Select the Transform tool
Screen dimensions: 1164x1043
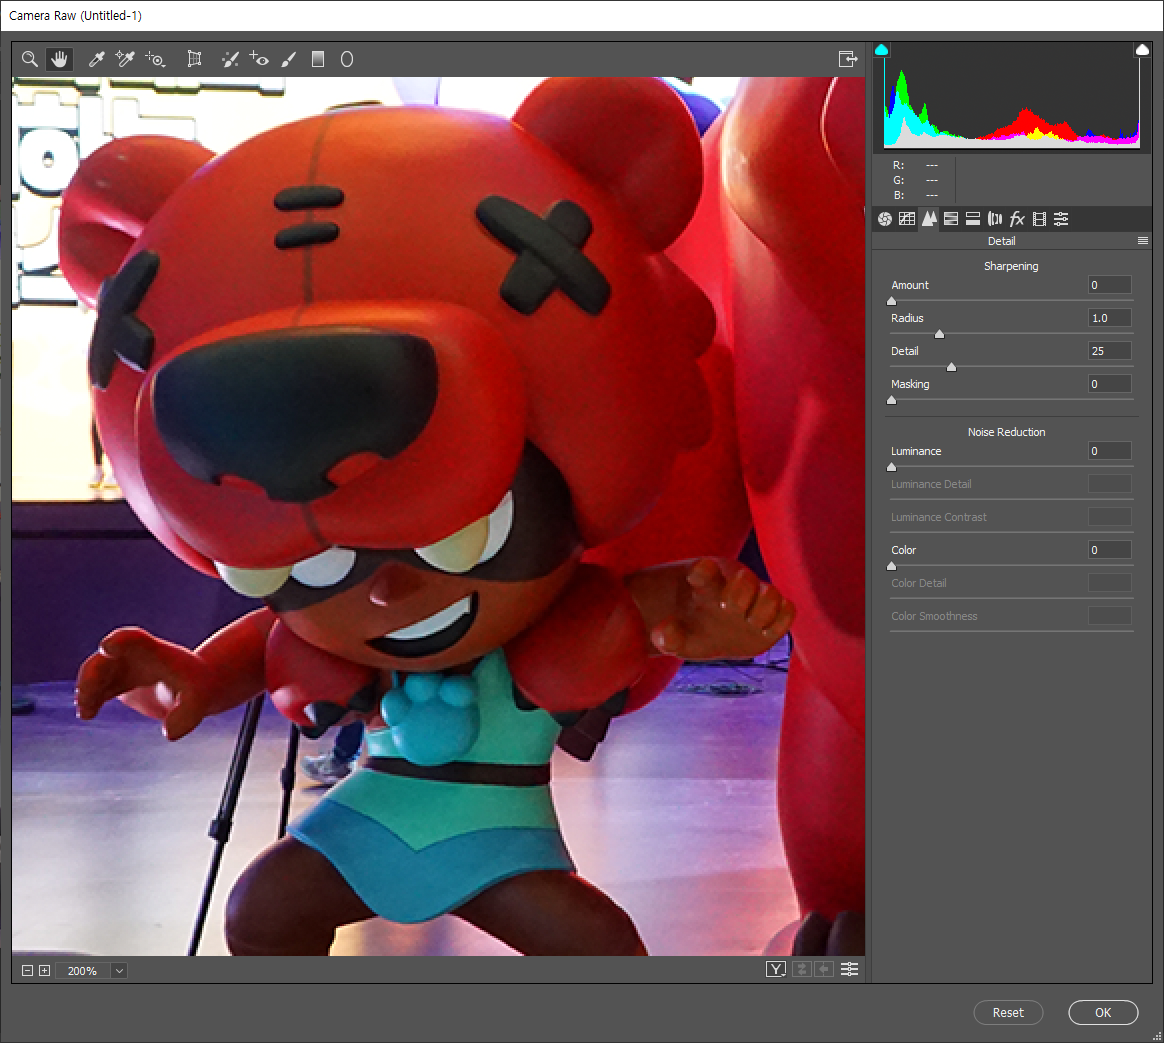194,59
